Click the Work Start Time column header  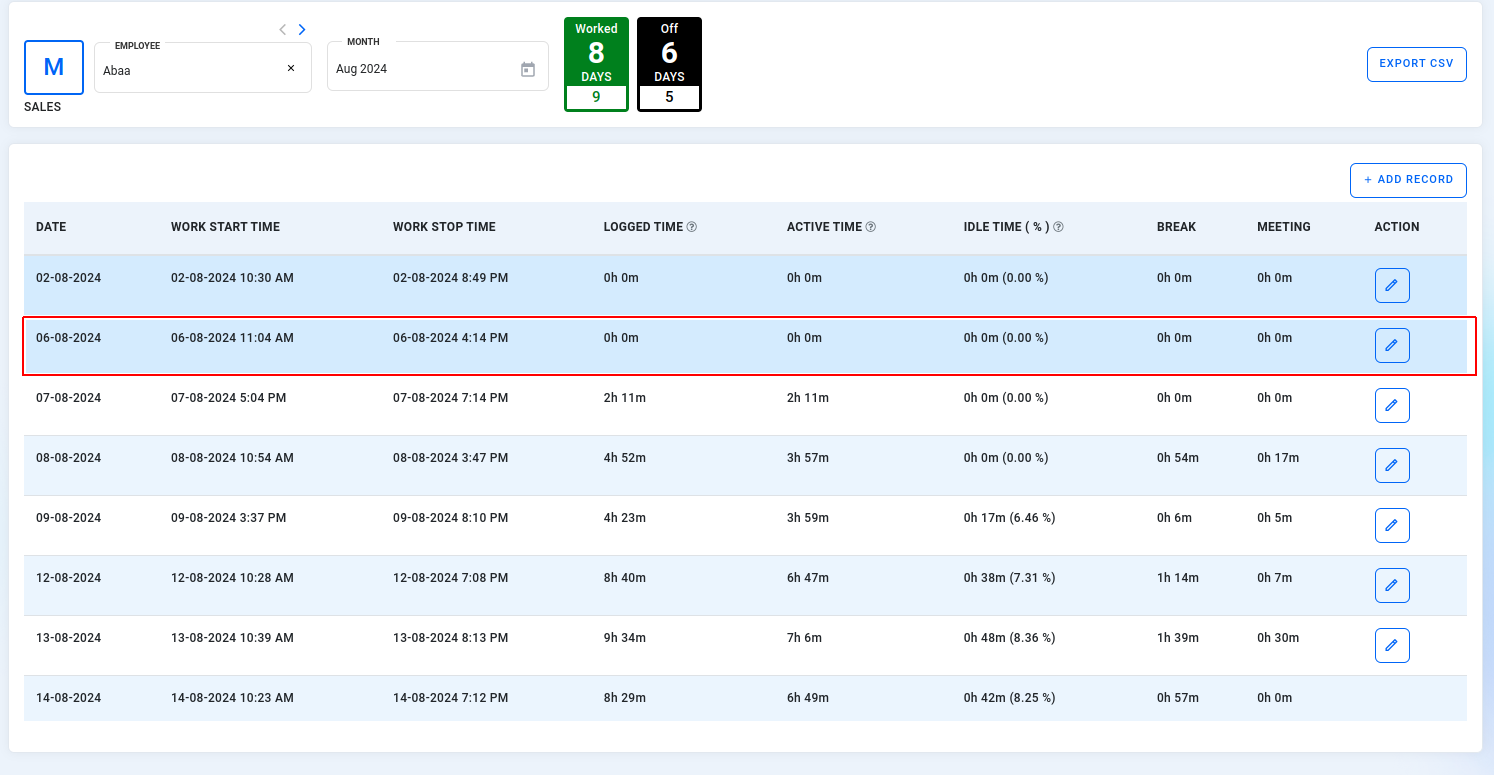[225, 227]
